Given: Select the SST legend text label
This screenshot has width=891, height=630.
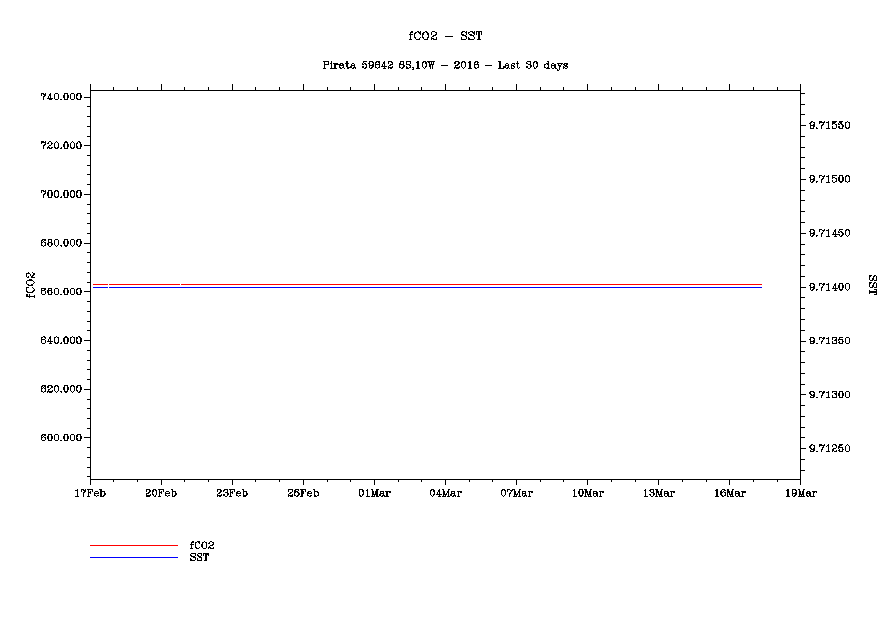Looking at the screenshot, I should click(199, 557).
